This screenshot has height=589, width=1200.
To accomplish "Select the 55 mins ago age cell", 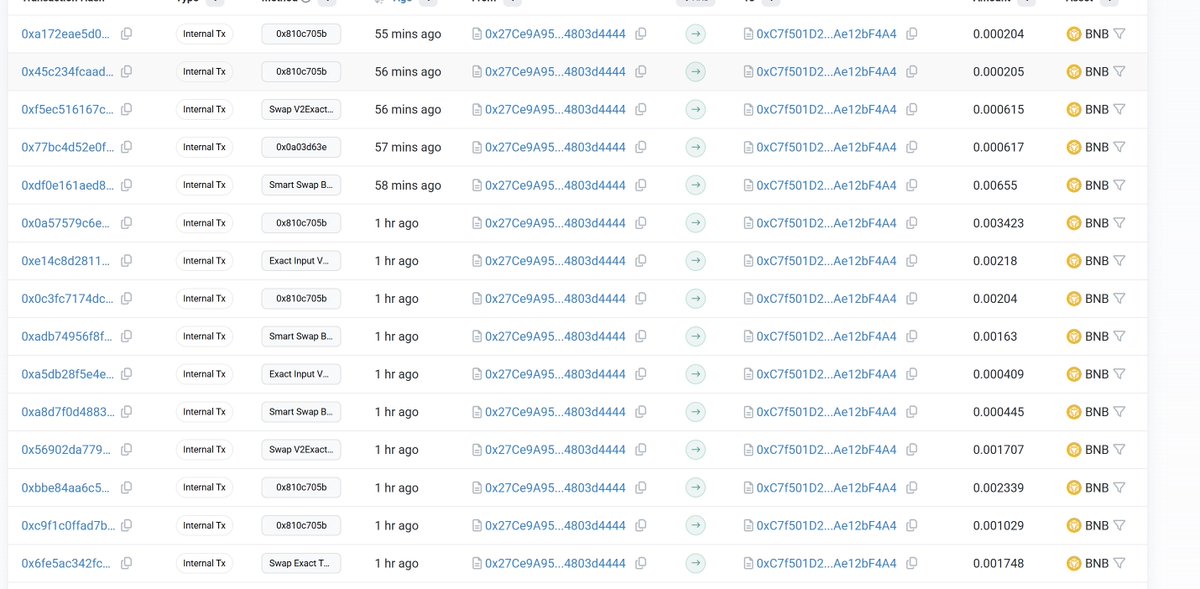I will click(x=408, y=34).
